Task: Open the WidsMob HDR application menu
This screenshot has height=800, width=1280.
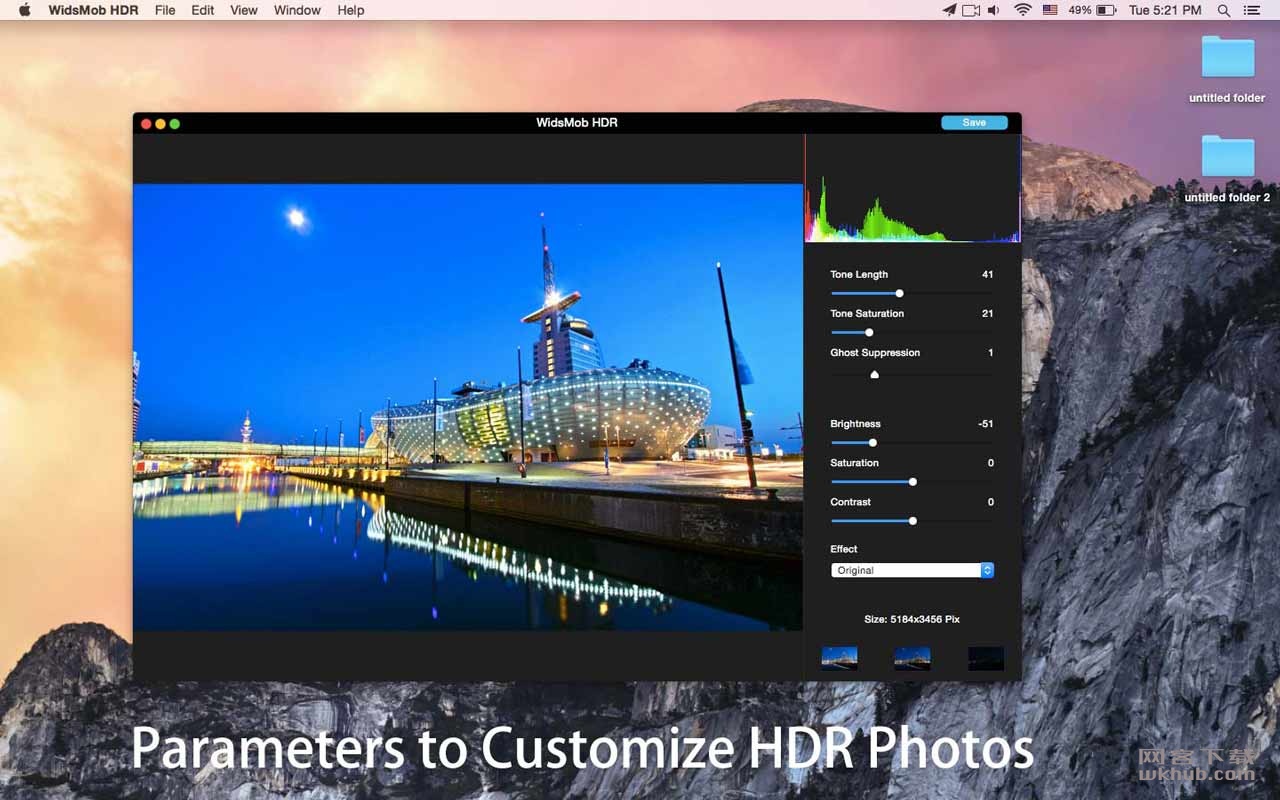Action: coord(93,10)
